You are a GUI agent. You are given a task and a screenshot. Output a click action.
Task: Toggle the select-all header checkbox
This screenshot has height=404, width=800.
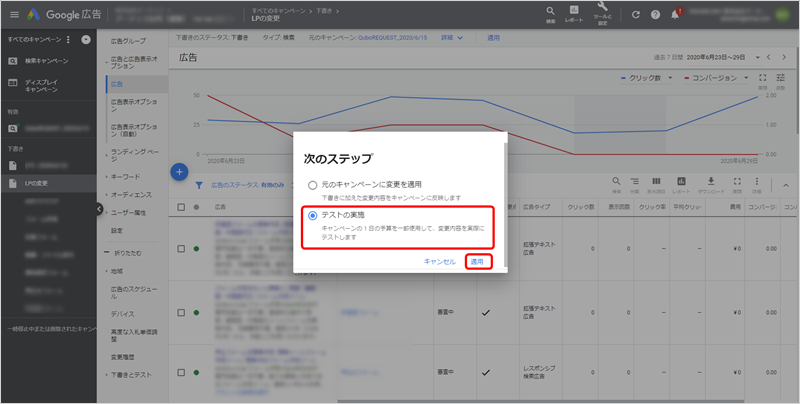pos(181,207)
